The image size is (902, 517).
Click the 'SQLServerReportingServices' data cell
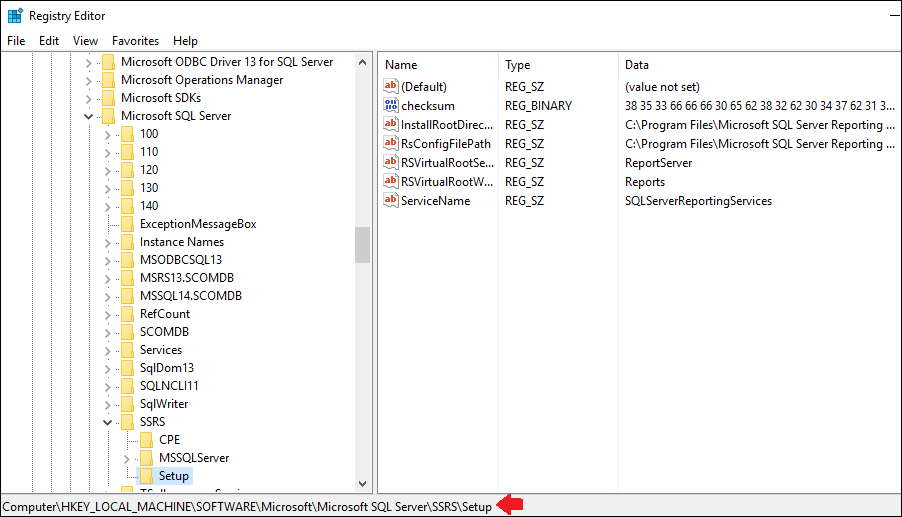pos(698,201)
